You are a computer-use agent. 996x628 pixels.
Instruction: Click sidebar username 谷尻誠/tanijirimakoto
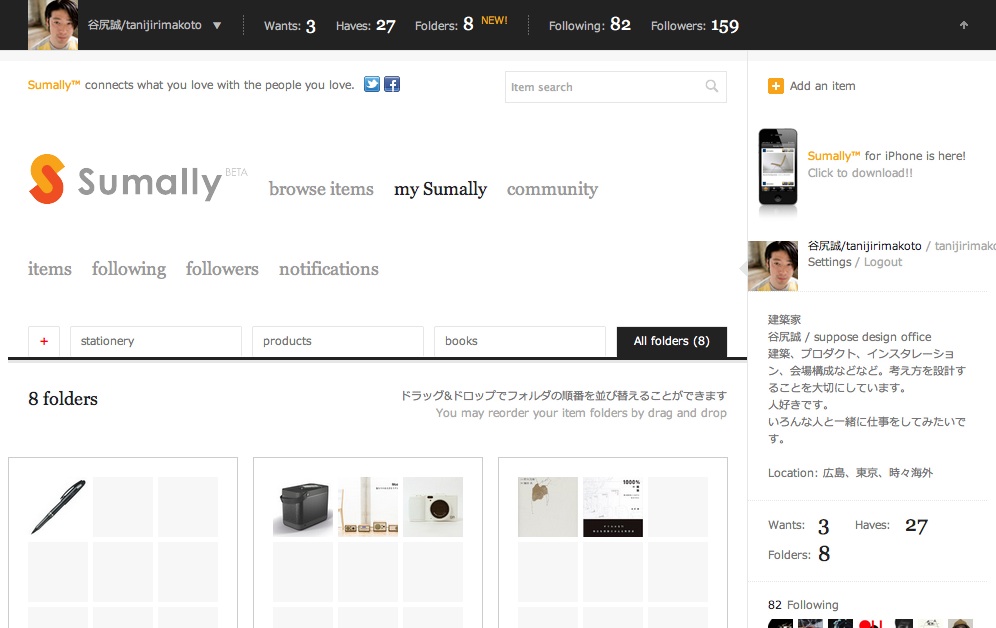pyautogui.click(x=864, y=246)
